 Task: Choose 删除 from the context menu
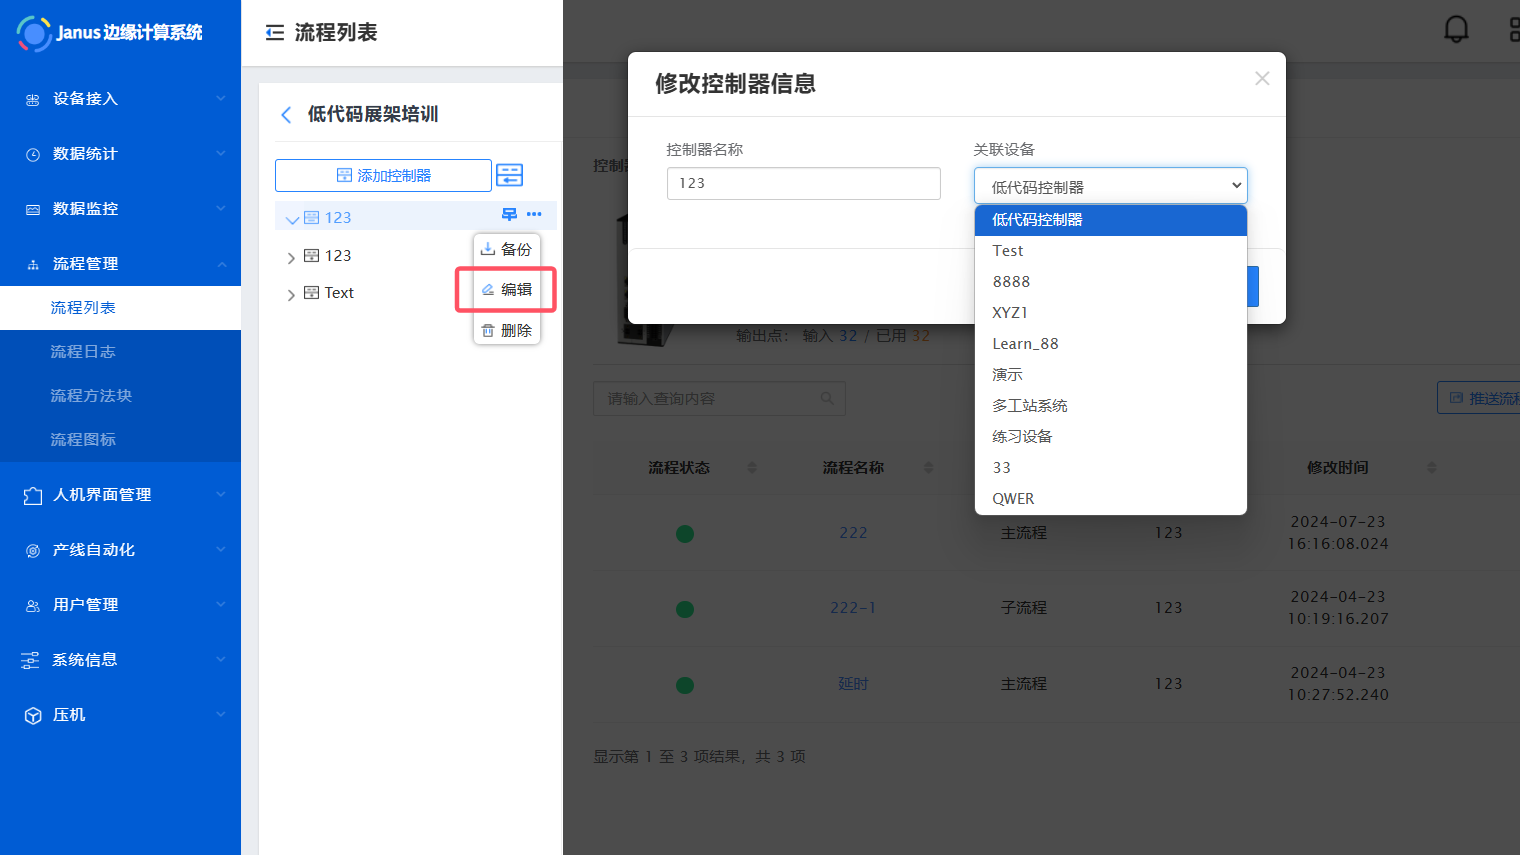tap(506, 330)
